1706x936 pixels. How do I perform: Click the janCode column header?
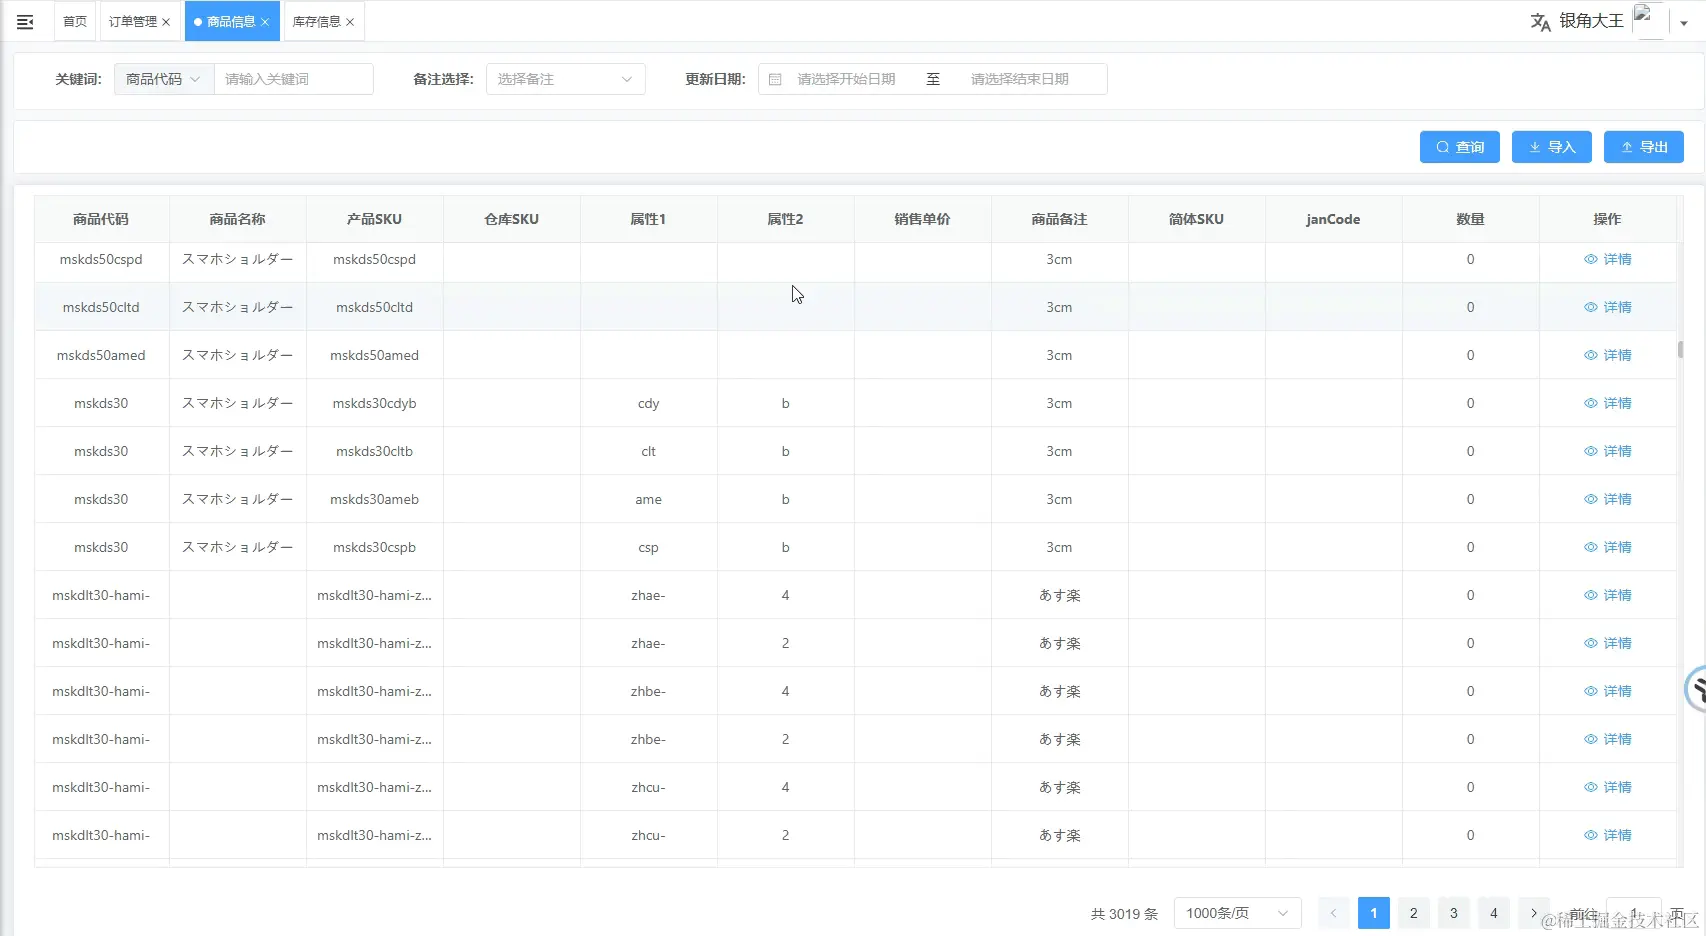[x=1334, y=219]
